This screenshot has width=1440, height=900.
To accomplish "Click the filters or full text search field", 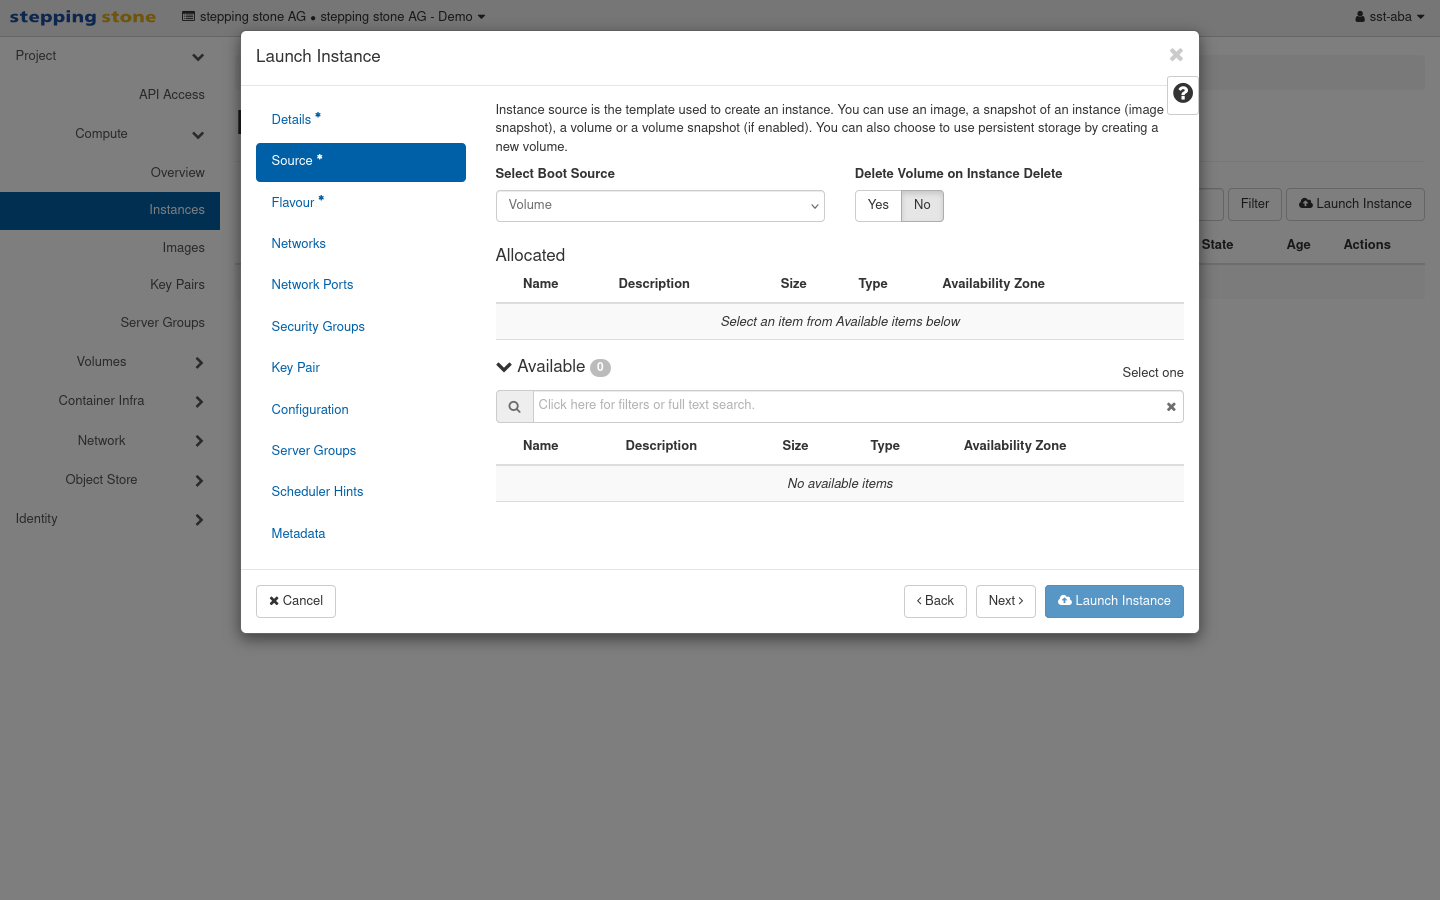I will pyautogui.click(x=858, y=407).
